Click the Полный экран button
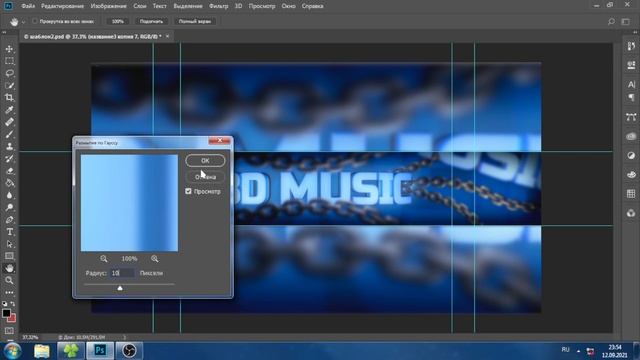 point(195,21)
